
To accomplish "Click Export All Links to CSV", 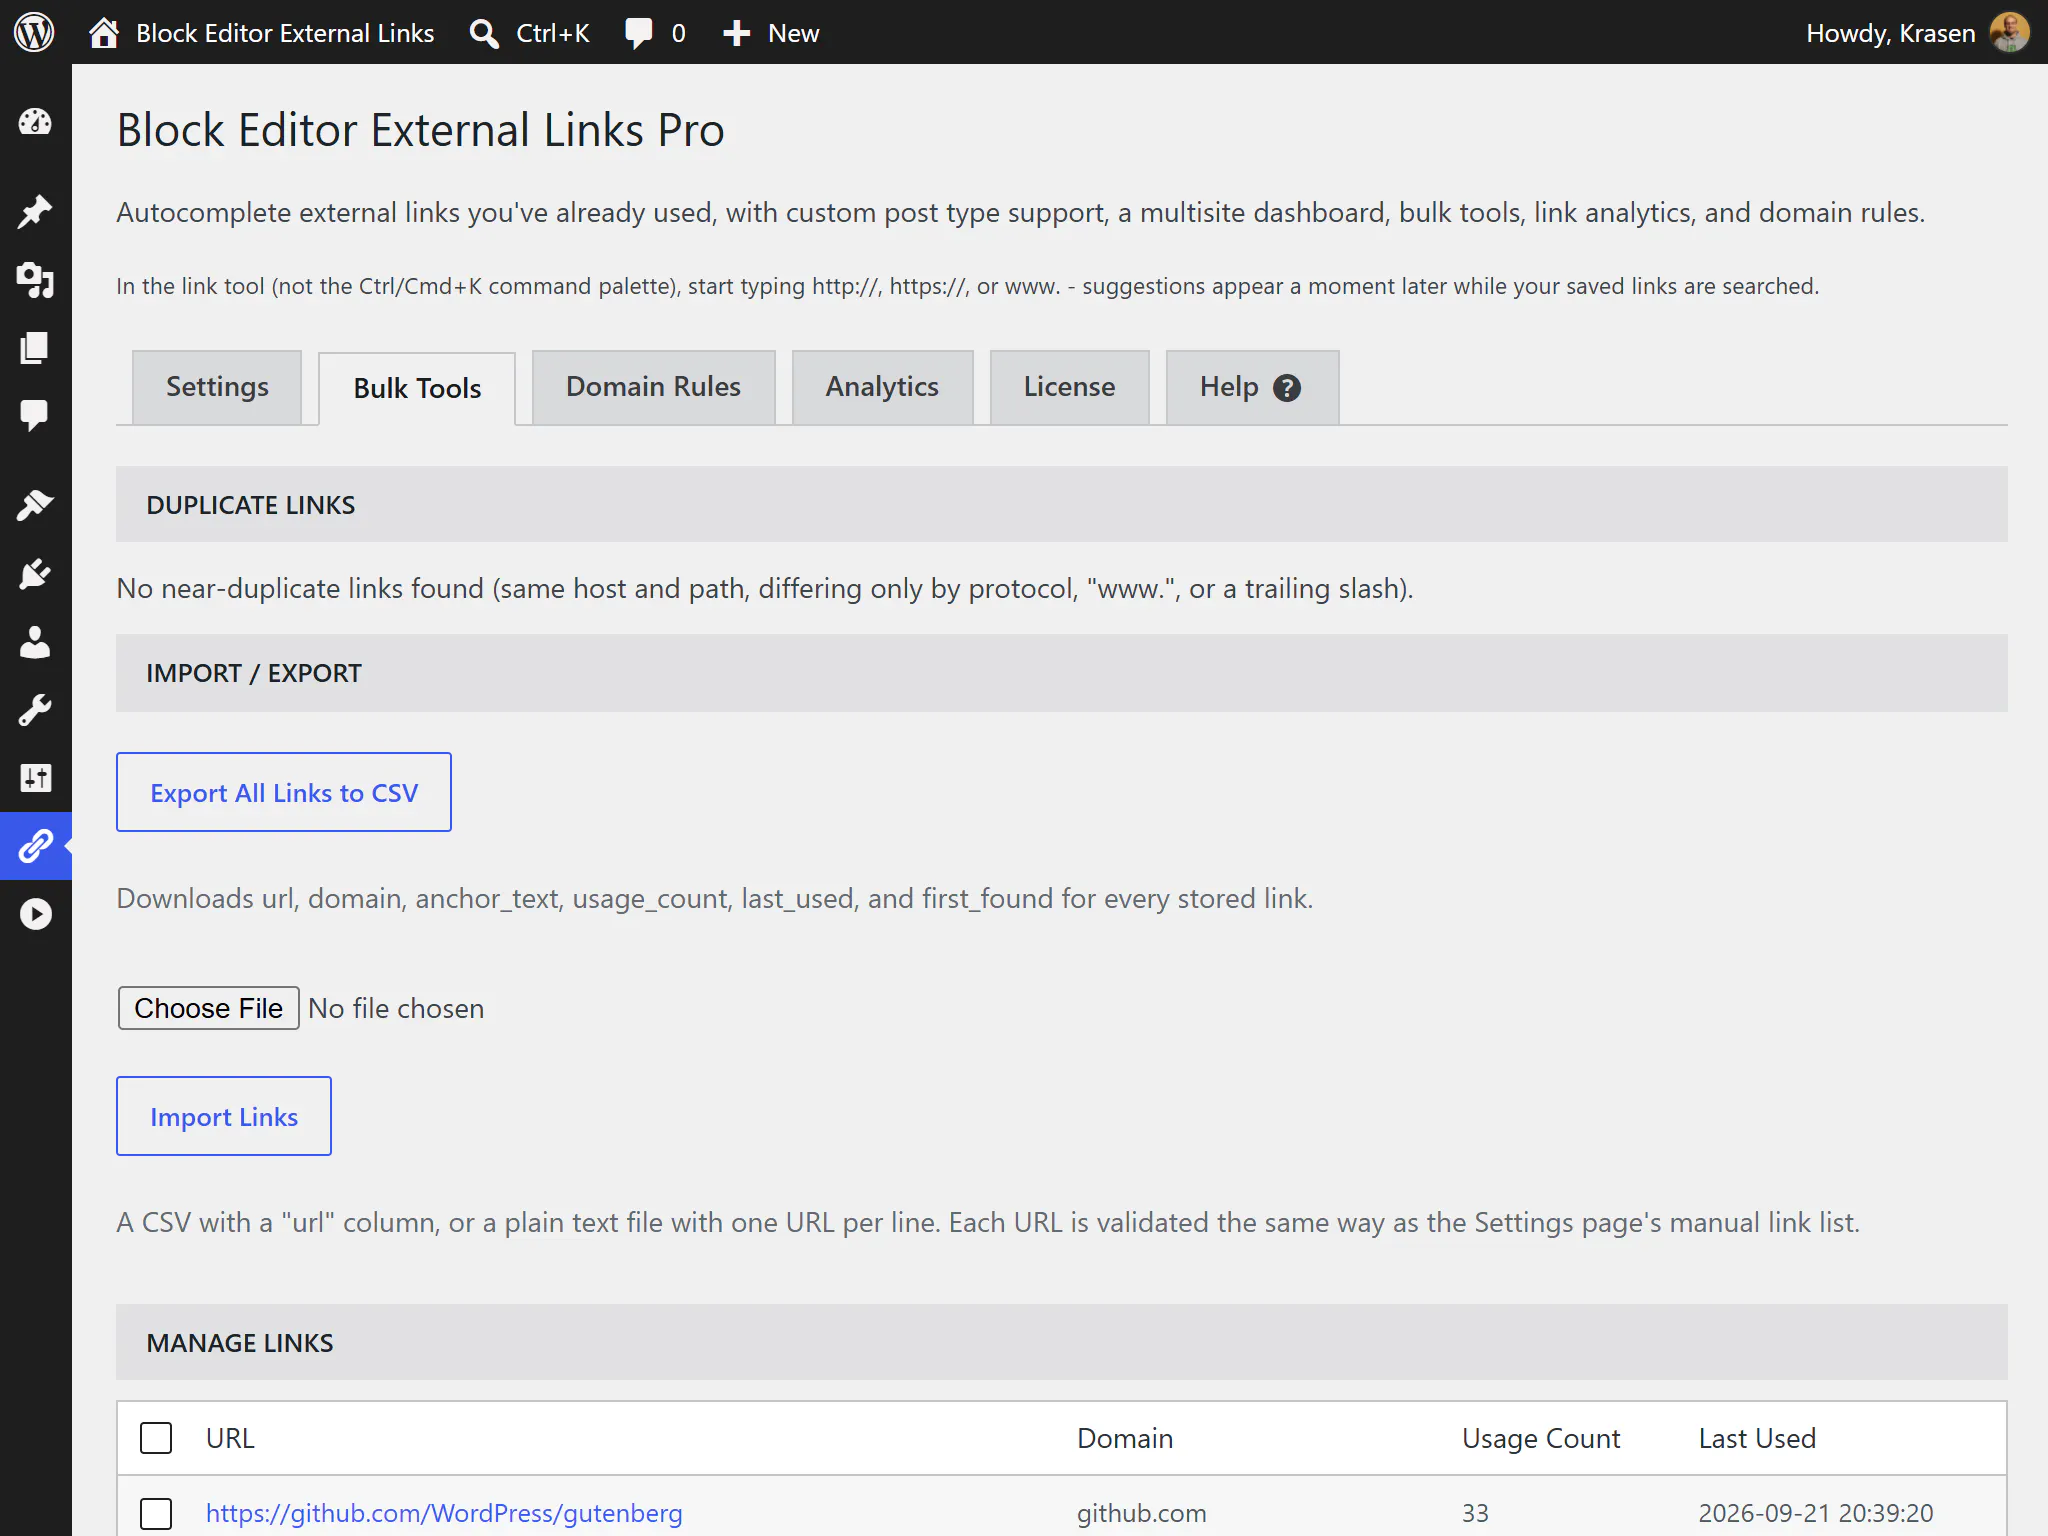I will pos(284,792).
